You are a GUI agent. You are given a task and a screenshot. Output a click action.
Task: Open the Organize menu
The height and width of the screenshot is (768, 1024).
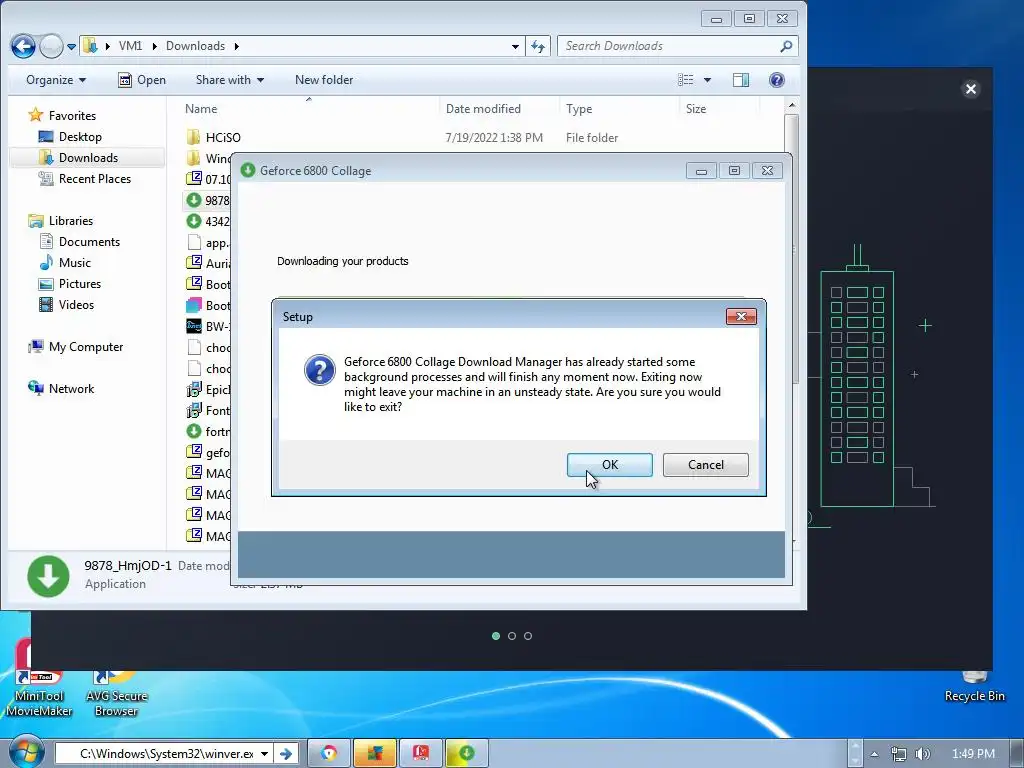click(56, 80)
